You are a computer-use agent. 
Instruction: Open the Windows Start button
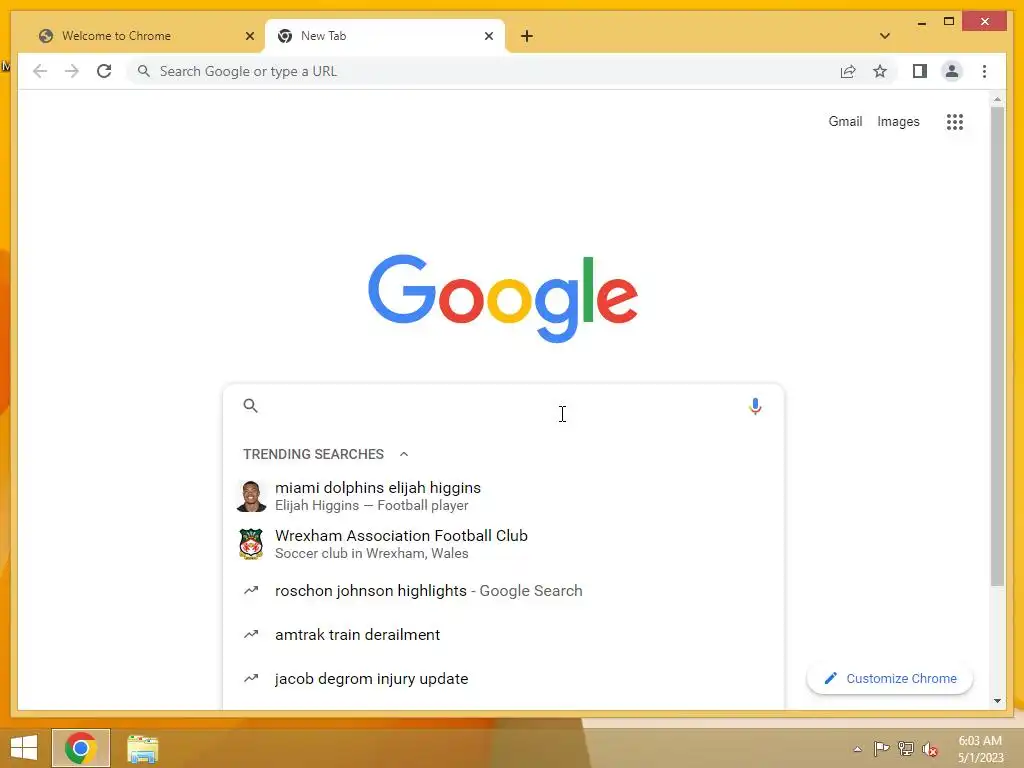pos(24,748)
